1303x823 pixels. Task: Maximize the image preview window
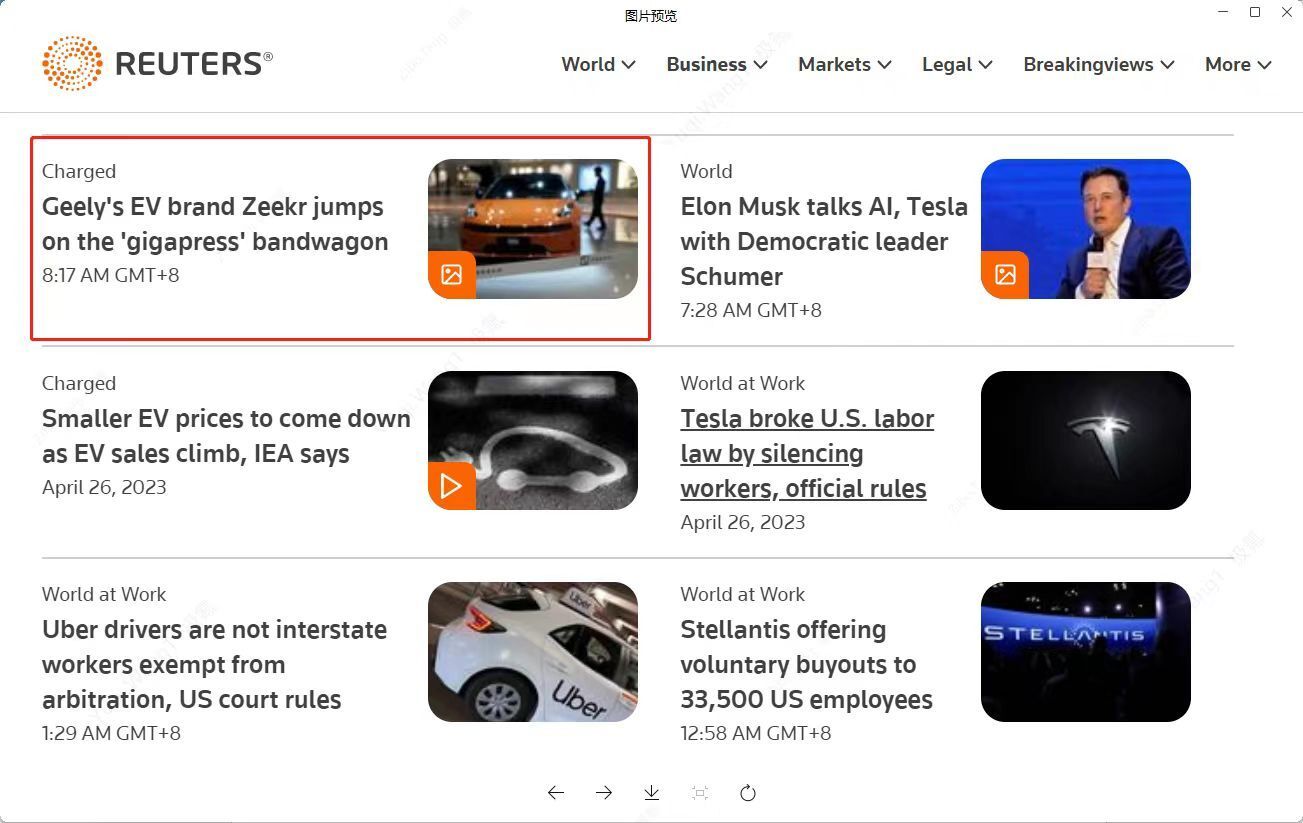coord(1255,12)
